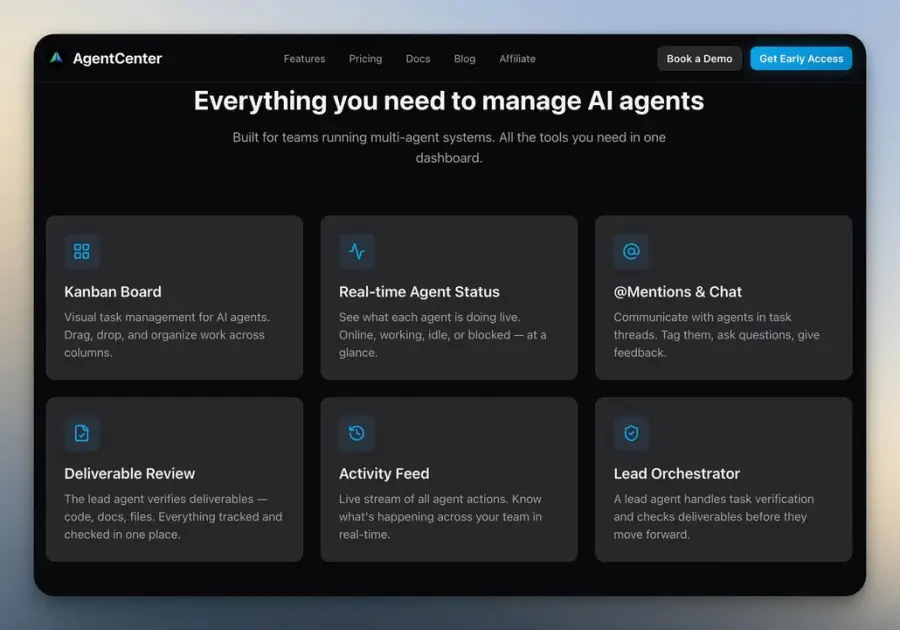Click the text 'The lead agent verifies deliverables'
Screen dimensions: 900x630
coord(159,499)
